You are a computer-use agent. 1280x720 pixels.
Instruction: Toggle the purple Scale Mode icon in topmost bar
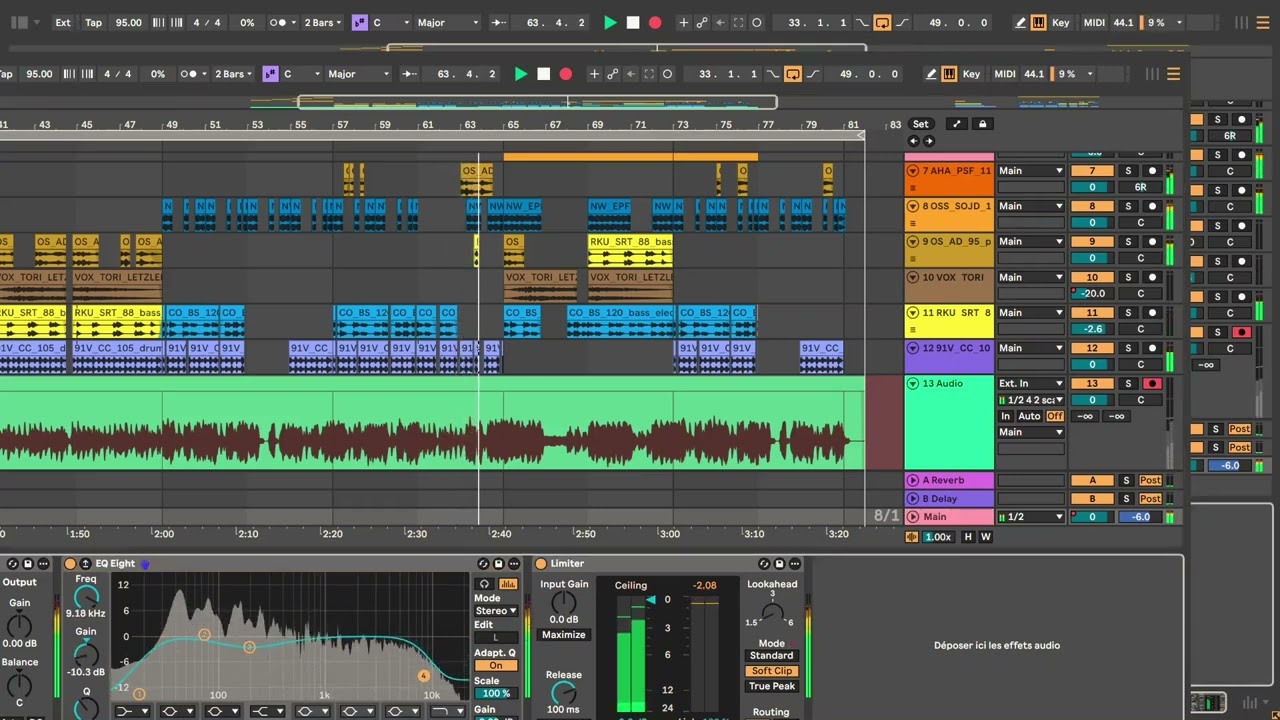click(x=359, y=22)
